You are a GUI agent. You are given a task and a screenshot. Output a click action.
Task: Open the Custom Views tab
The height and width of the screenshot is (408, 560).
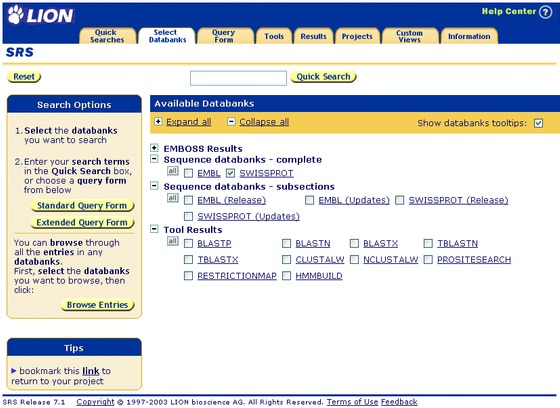click(410, 36)
